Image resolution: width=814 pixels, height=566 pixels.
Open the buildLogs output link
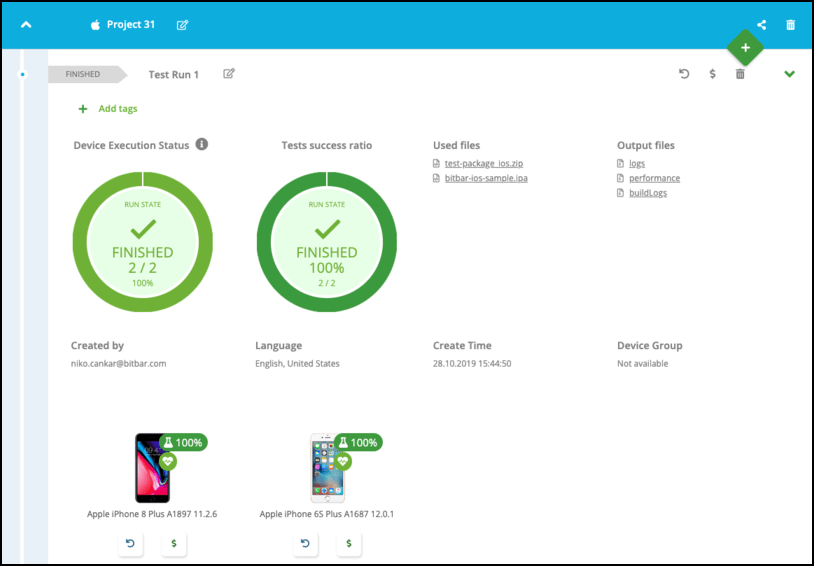coord(647,193)
